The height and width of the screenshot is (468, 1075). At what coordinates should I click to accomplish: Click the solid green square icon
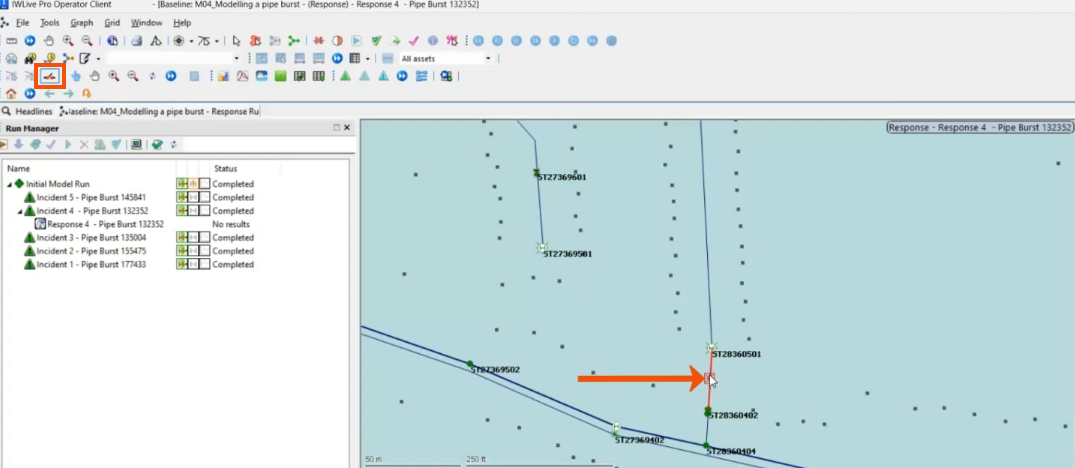click(x=280, y=76)
